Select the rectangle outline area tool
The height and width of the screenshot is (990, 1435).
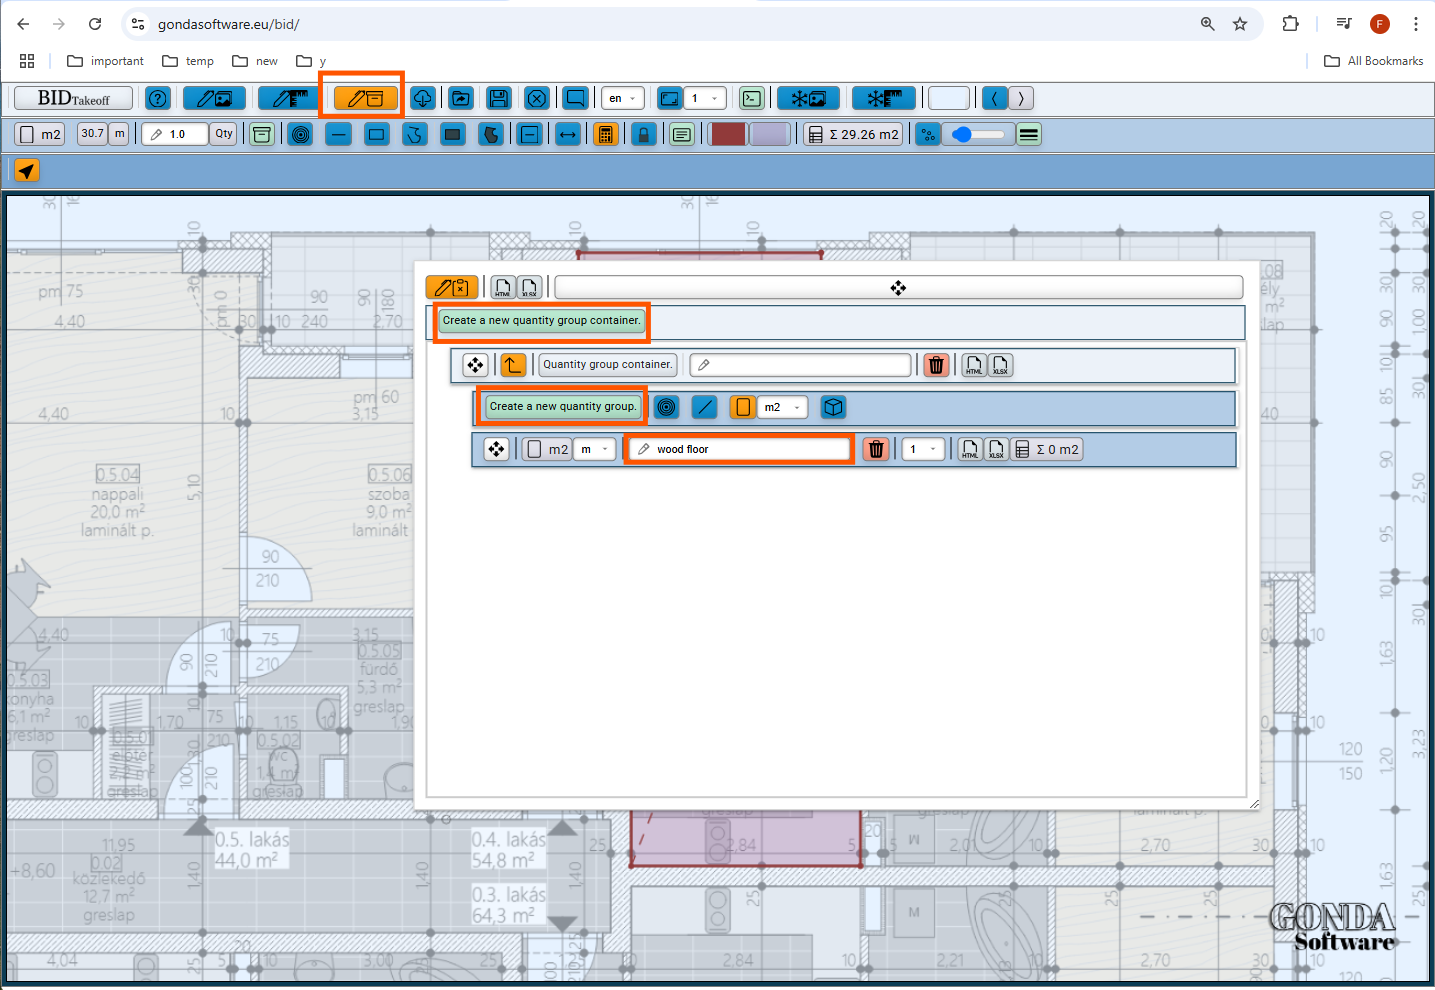377,134
